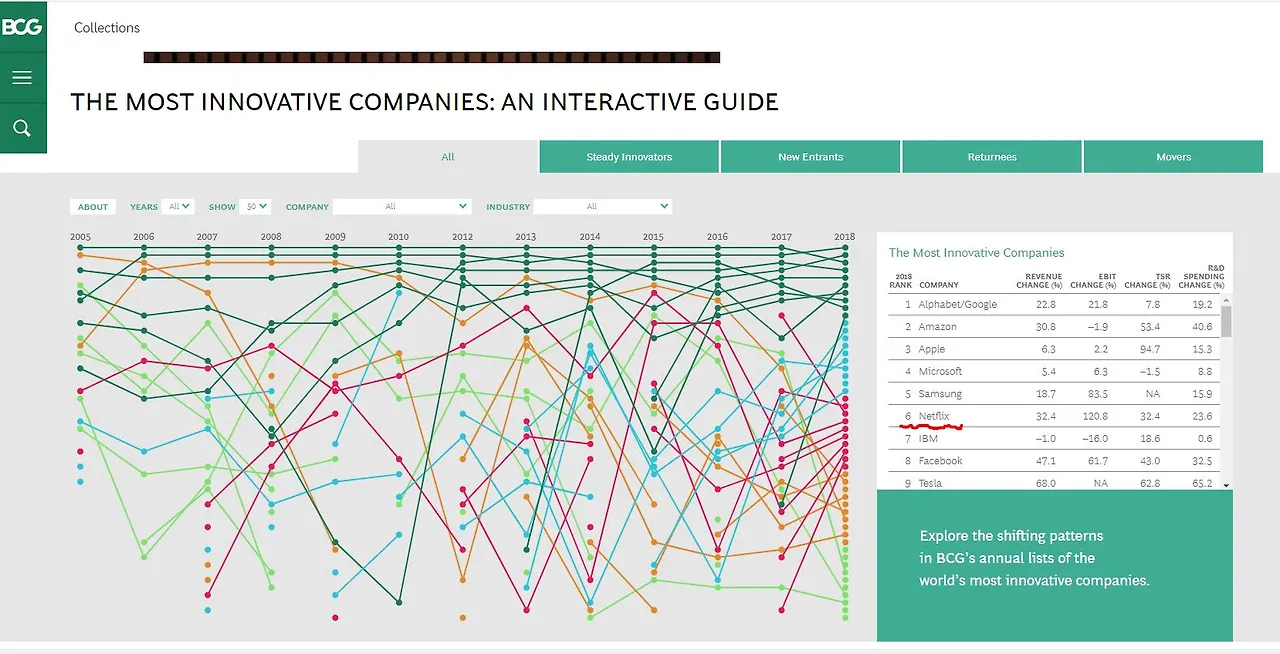Click Amazon's revenue change 30.8
This screenshot has width=1280, height=654.
(x=1044, y=327)
